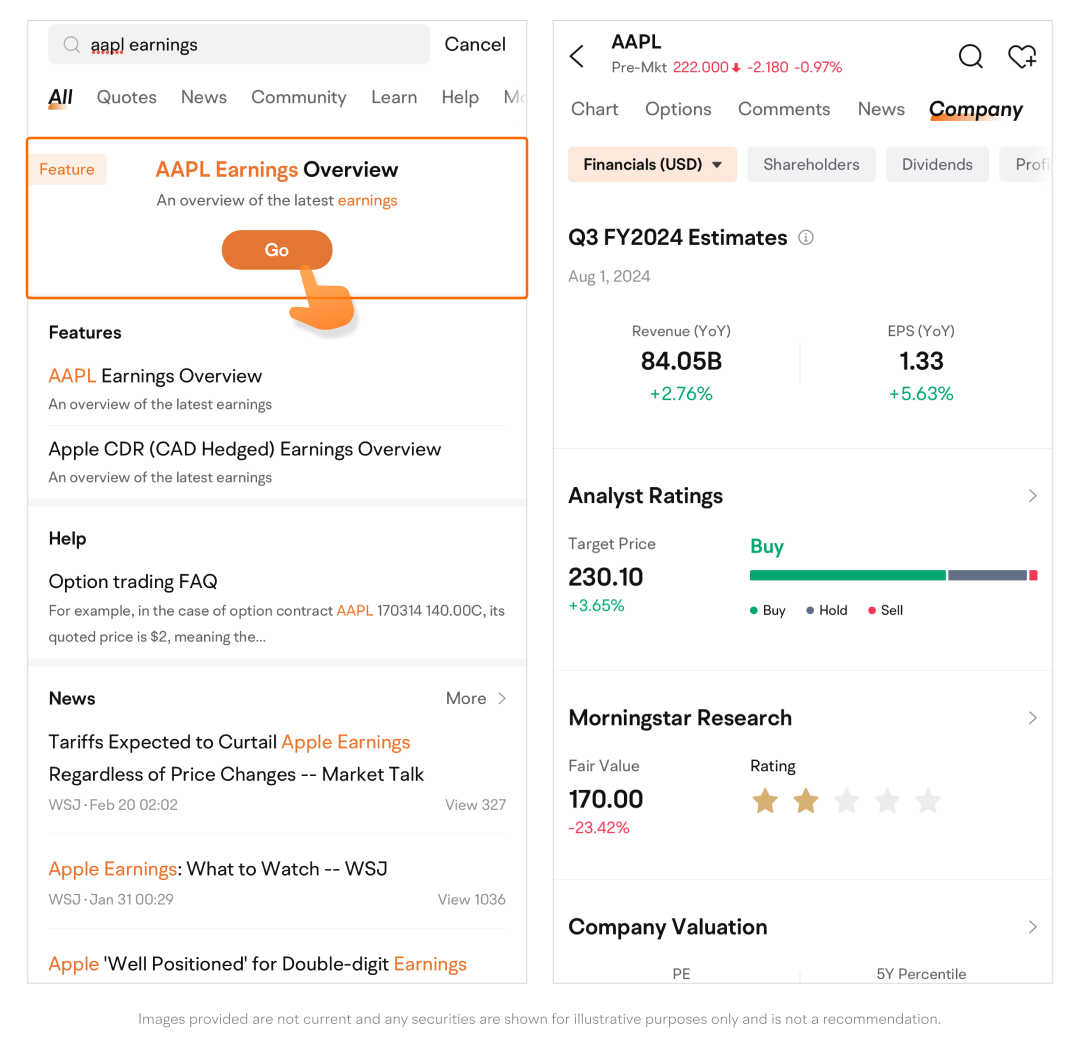Select the Shareholders filter chip

pyautogui.click(x=811, y=165)
